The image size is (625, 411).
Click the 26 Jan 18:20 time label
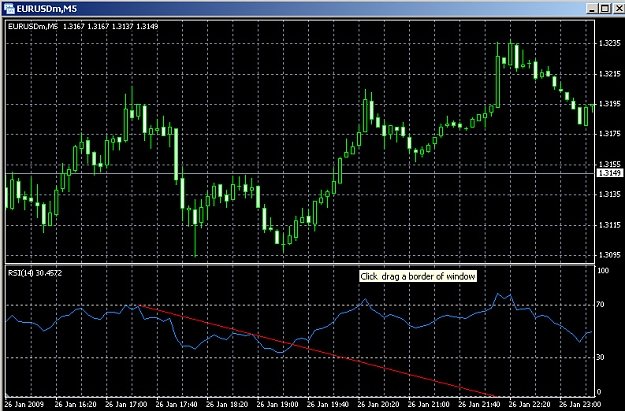tap(227, 404)
